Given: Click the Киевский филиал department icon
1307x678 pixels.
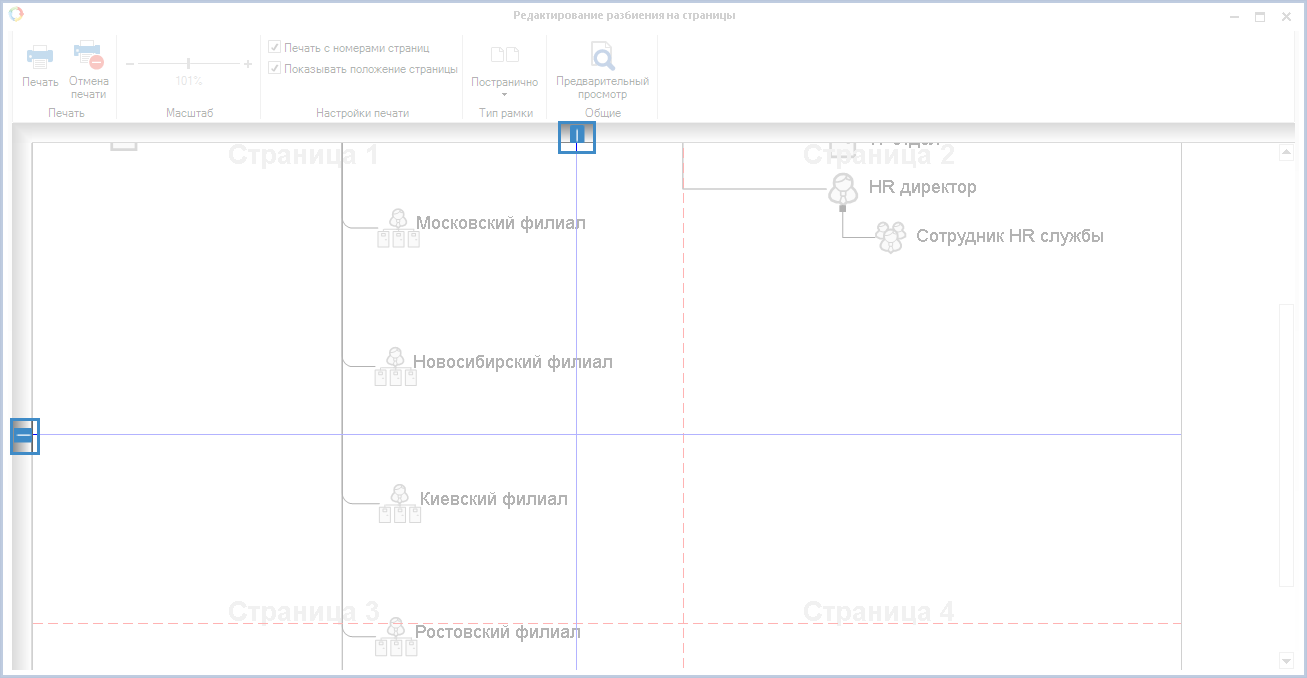Looking at the screenshot, I should point(399,504).
